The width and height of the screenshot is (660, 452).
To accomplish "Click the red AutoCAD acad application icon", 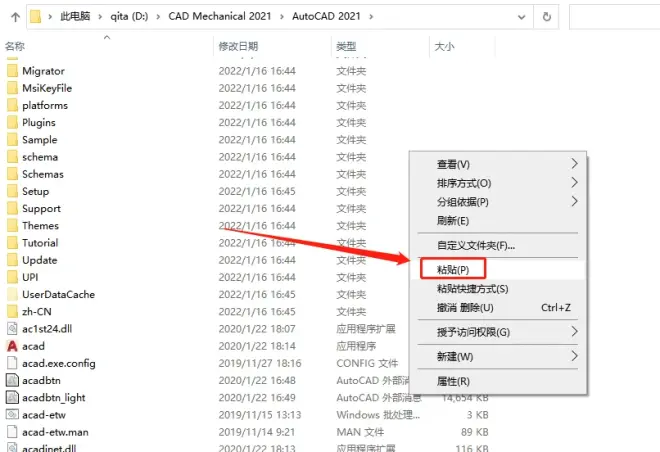I will coord(13,346).
